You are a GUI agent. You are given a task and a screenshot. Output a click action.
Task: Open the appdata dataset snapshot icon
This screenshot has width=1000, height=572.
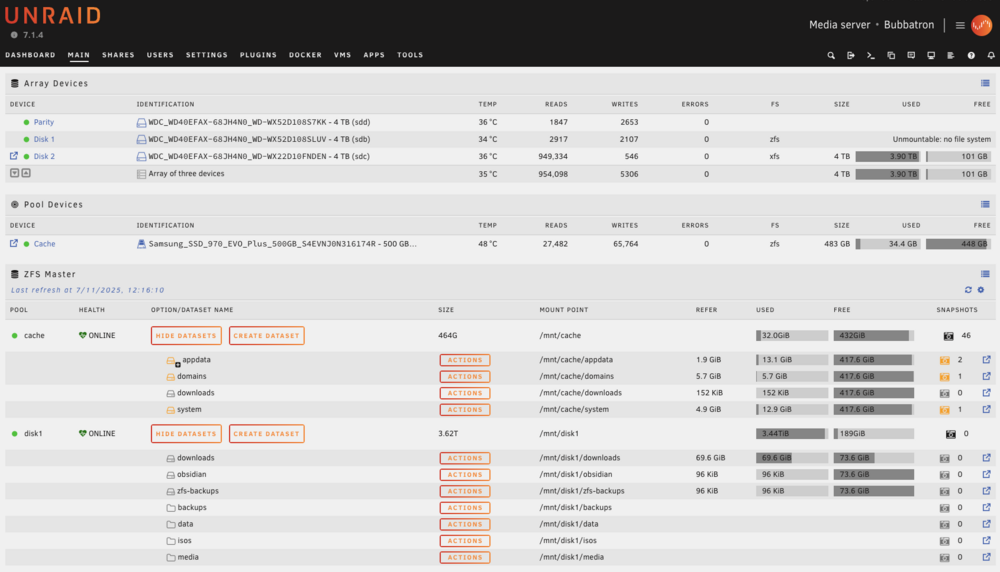tap(945, 360)
